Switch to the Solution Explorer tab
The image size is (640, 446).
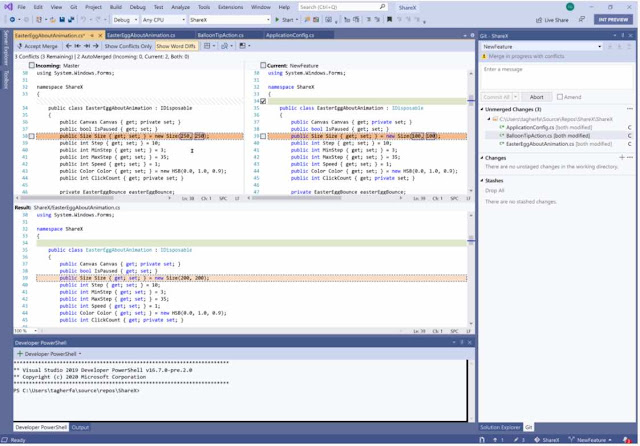500,427
